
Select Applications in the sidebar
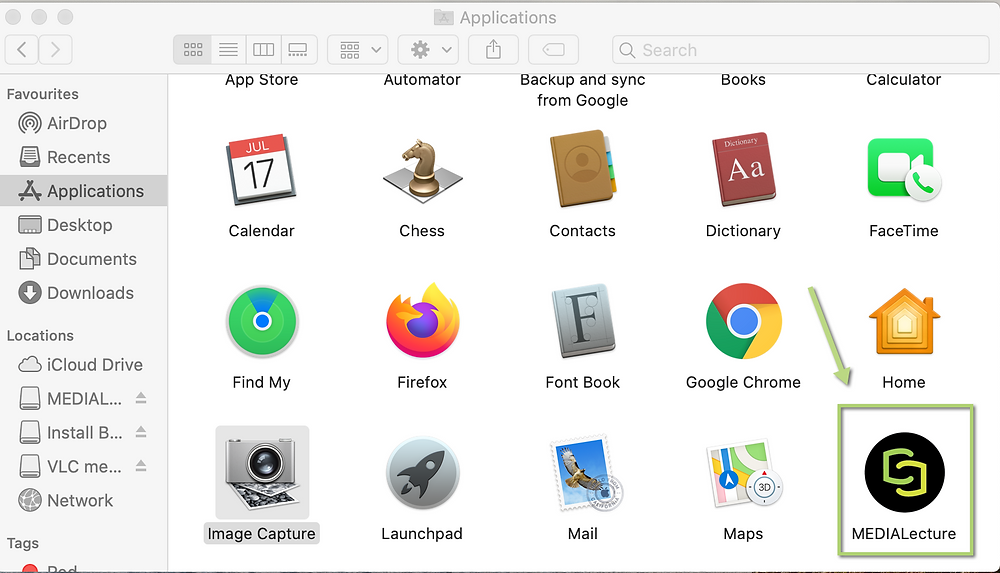pyautogui.click(x=84, y=191)
